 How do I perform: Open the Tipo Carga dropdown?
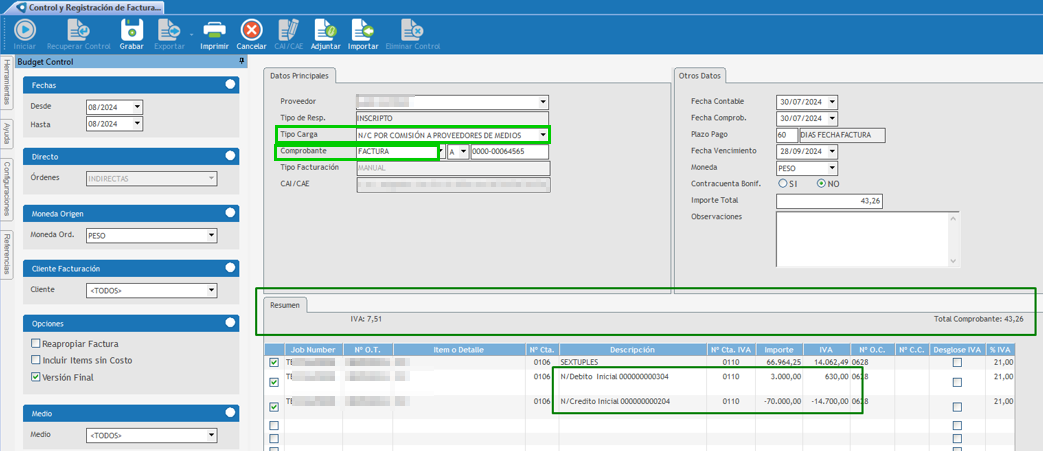click(x=543, y=135)
